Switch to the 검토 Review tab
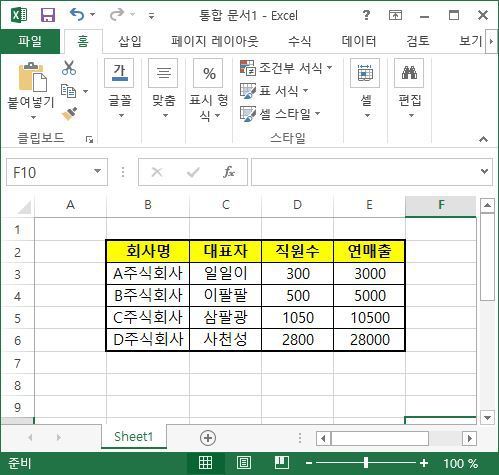499x475 pixels. pyautogui.click(x=418, y=41)
